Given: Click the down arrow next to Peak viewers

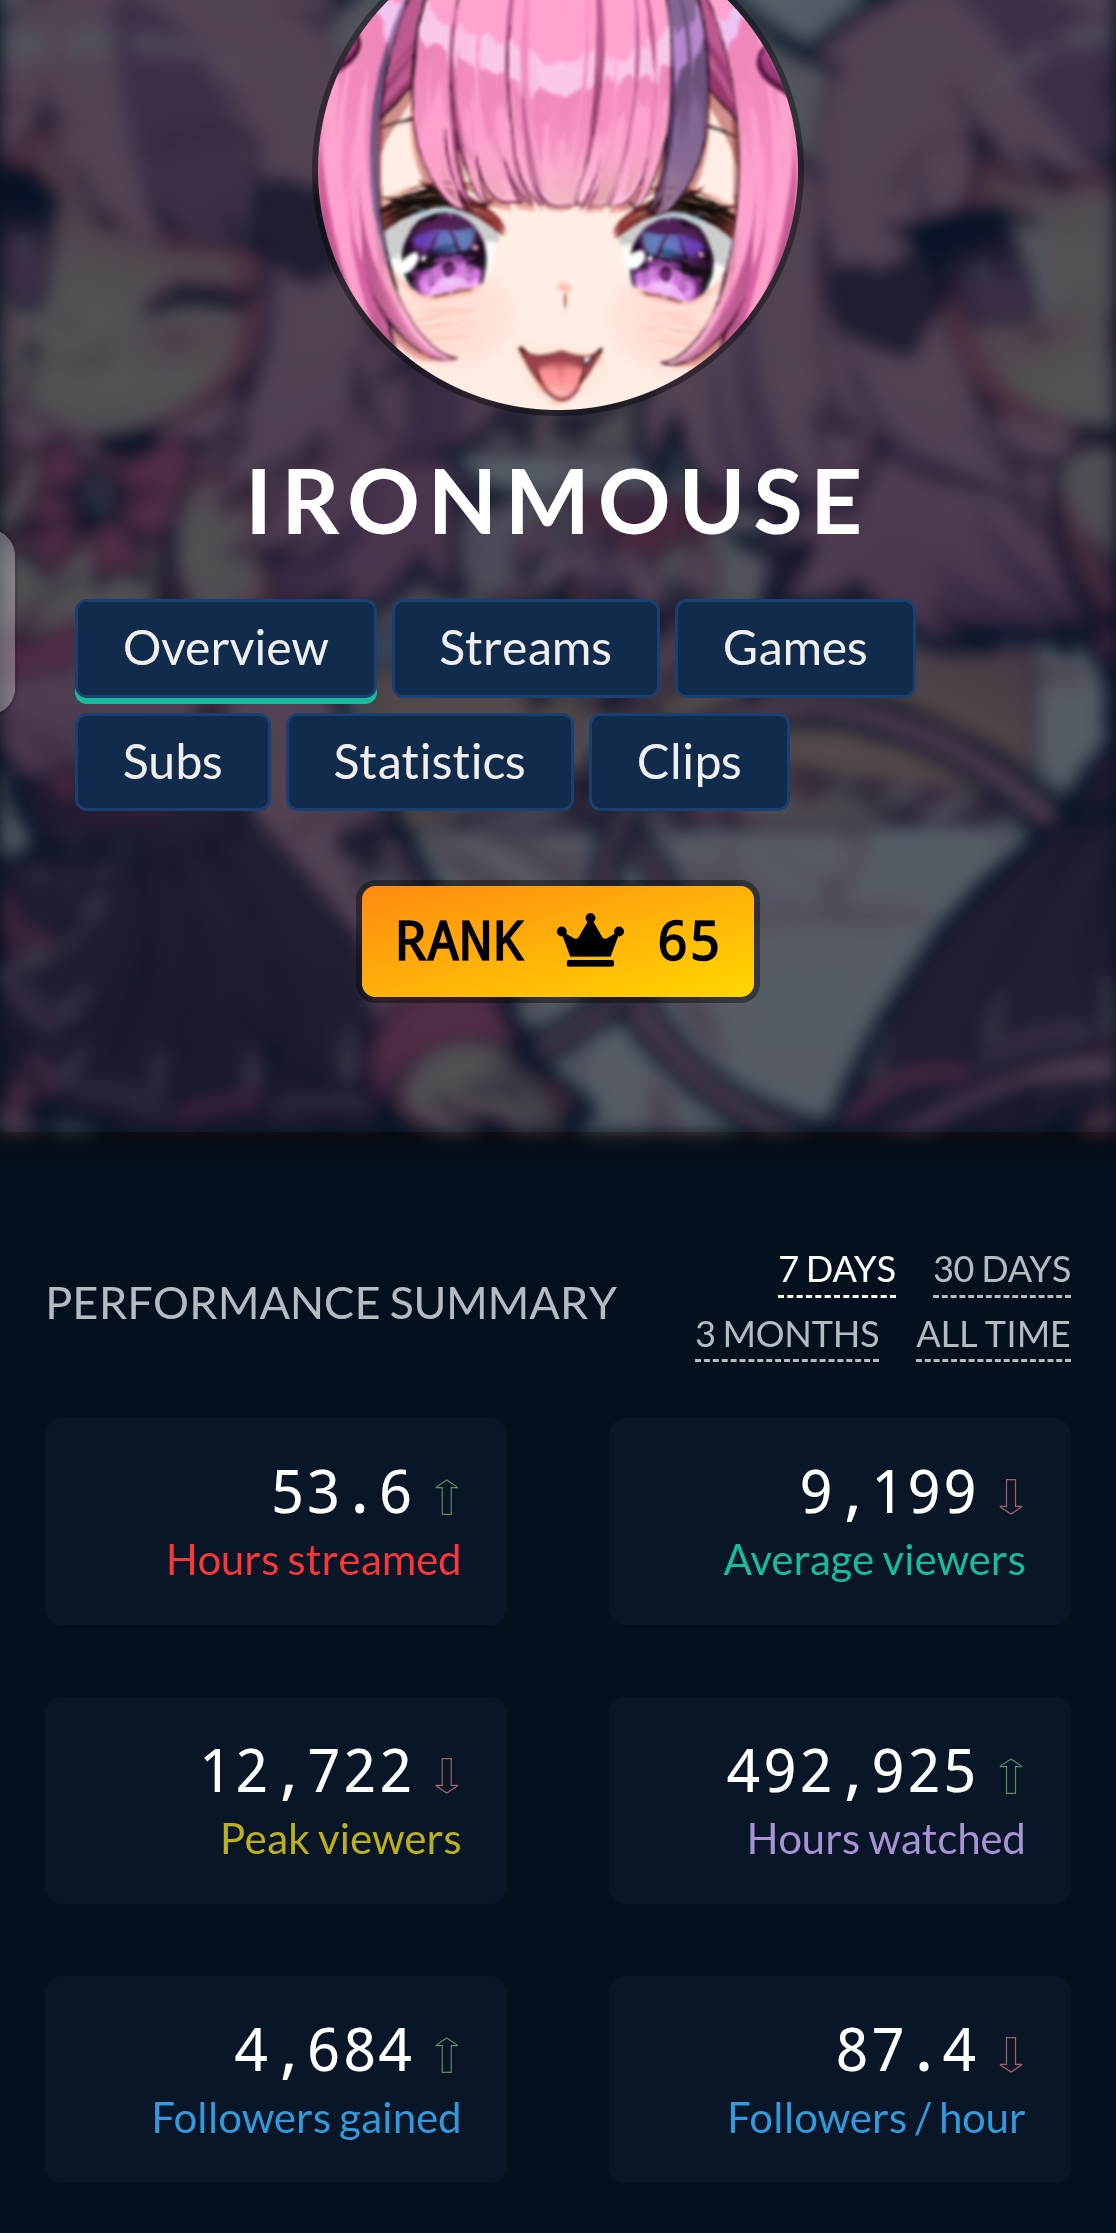Looking at the screenshot, I should point(446,1775).
